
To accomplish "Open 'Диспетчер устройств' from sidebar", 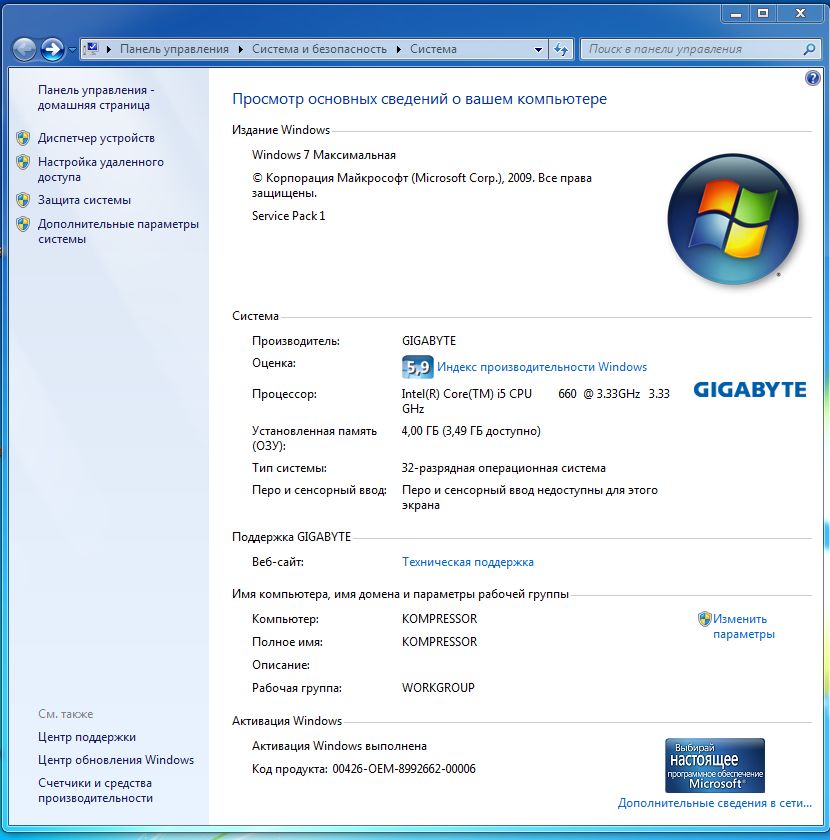I will (x=96, y=138).
